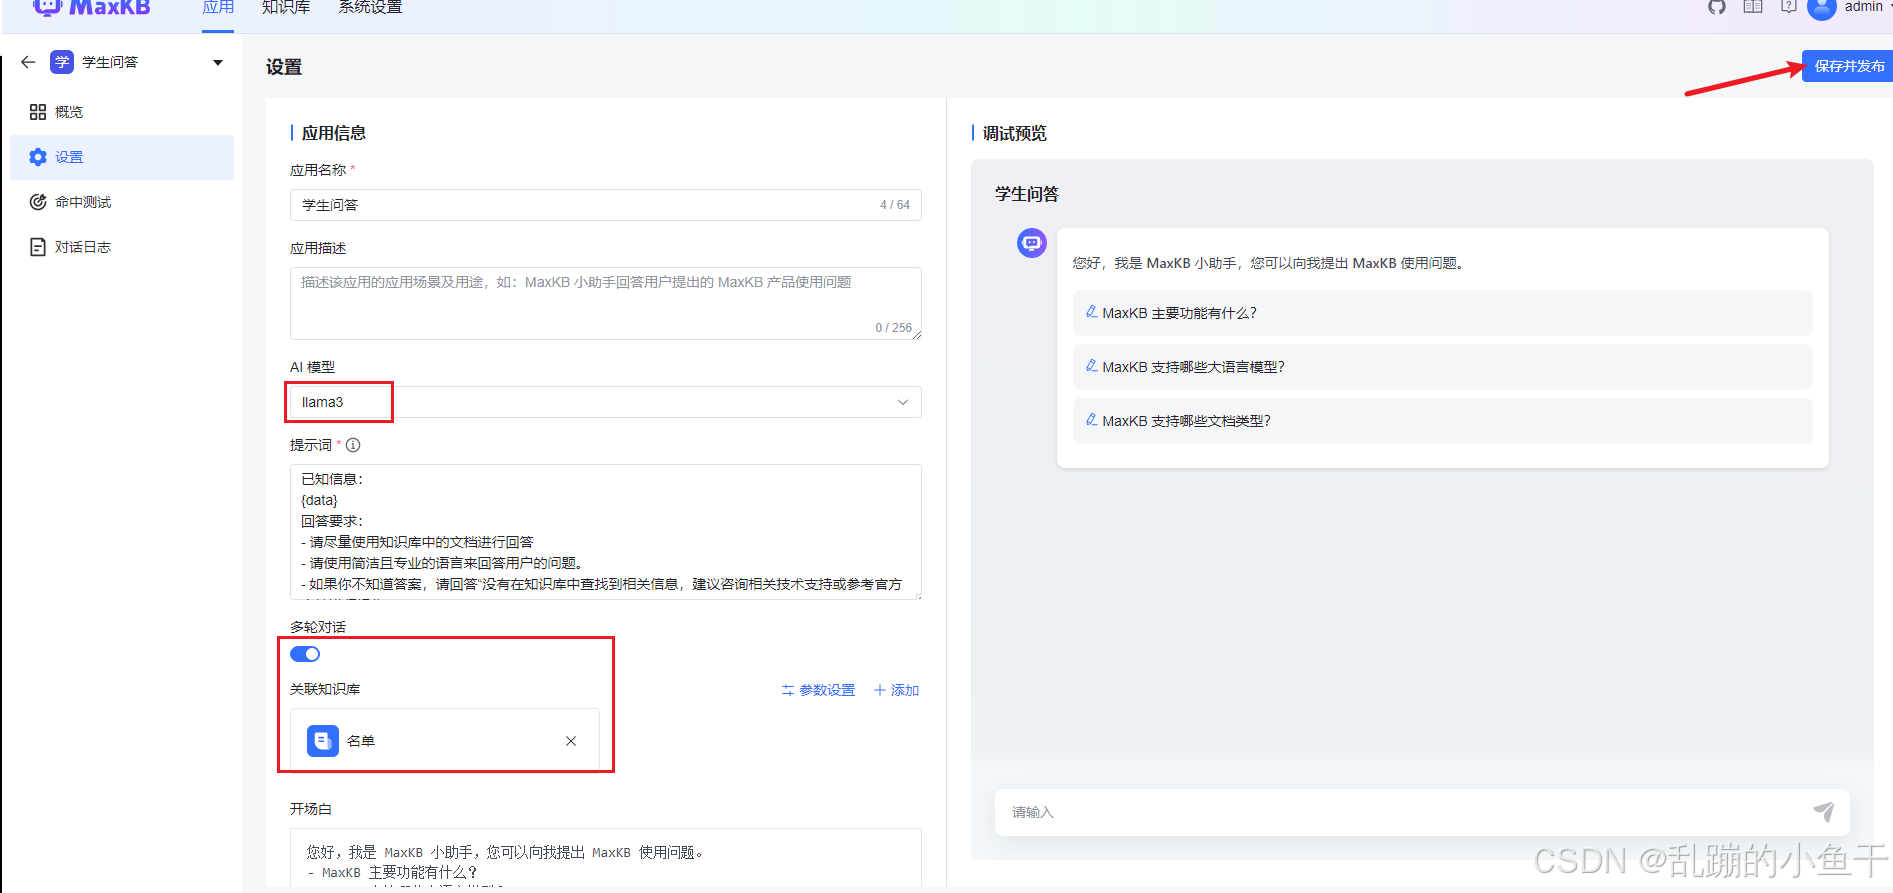Go back using the left arrow

pyautogui.click(x=28, y=62)
